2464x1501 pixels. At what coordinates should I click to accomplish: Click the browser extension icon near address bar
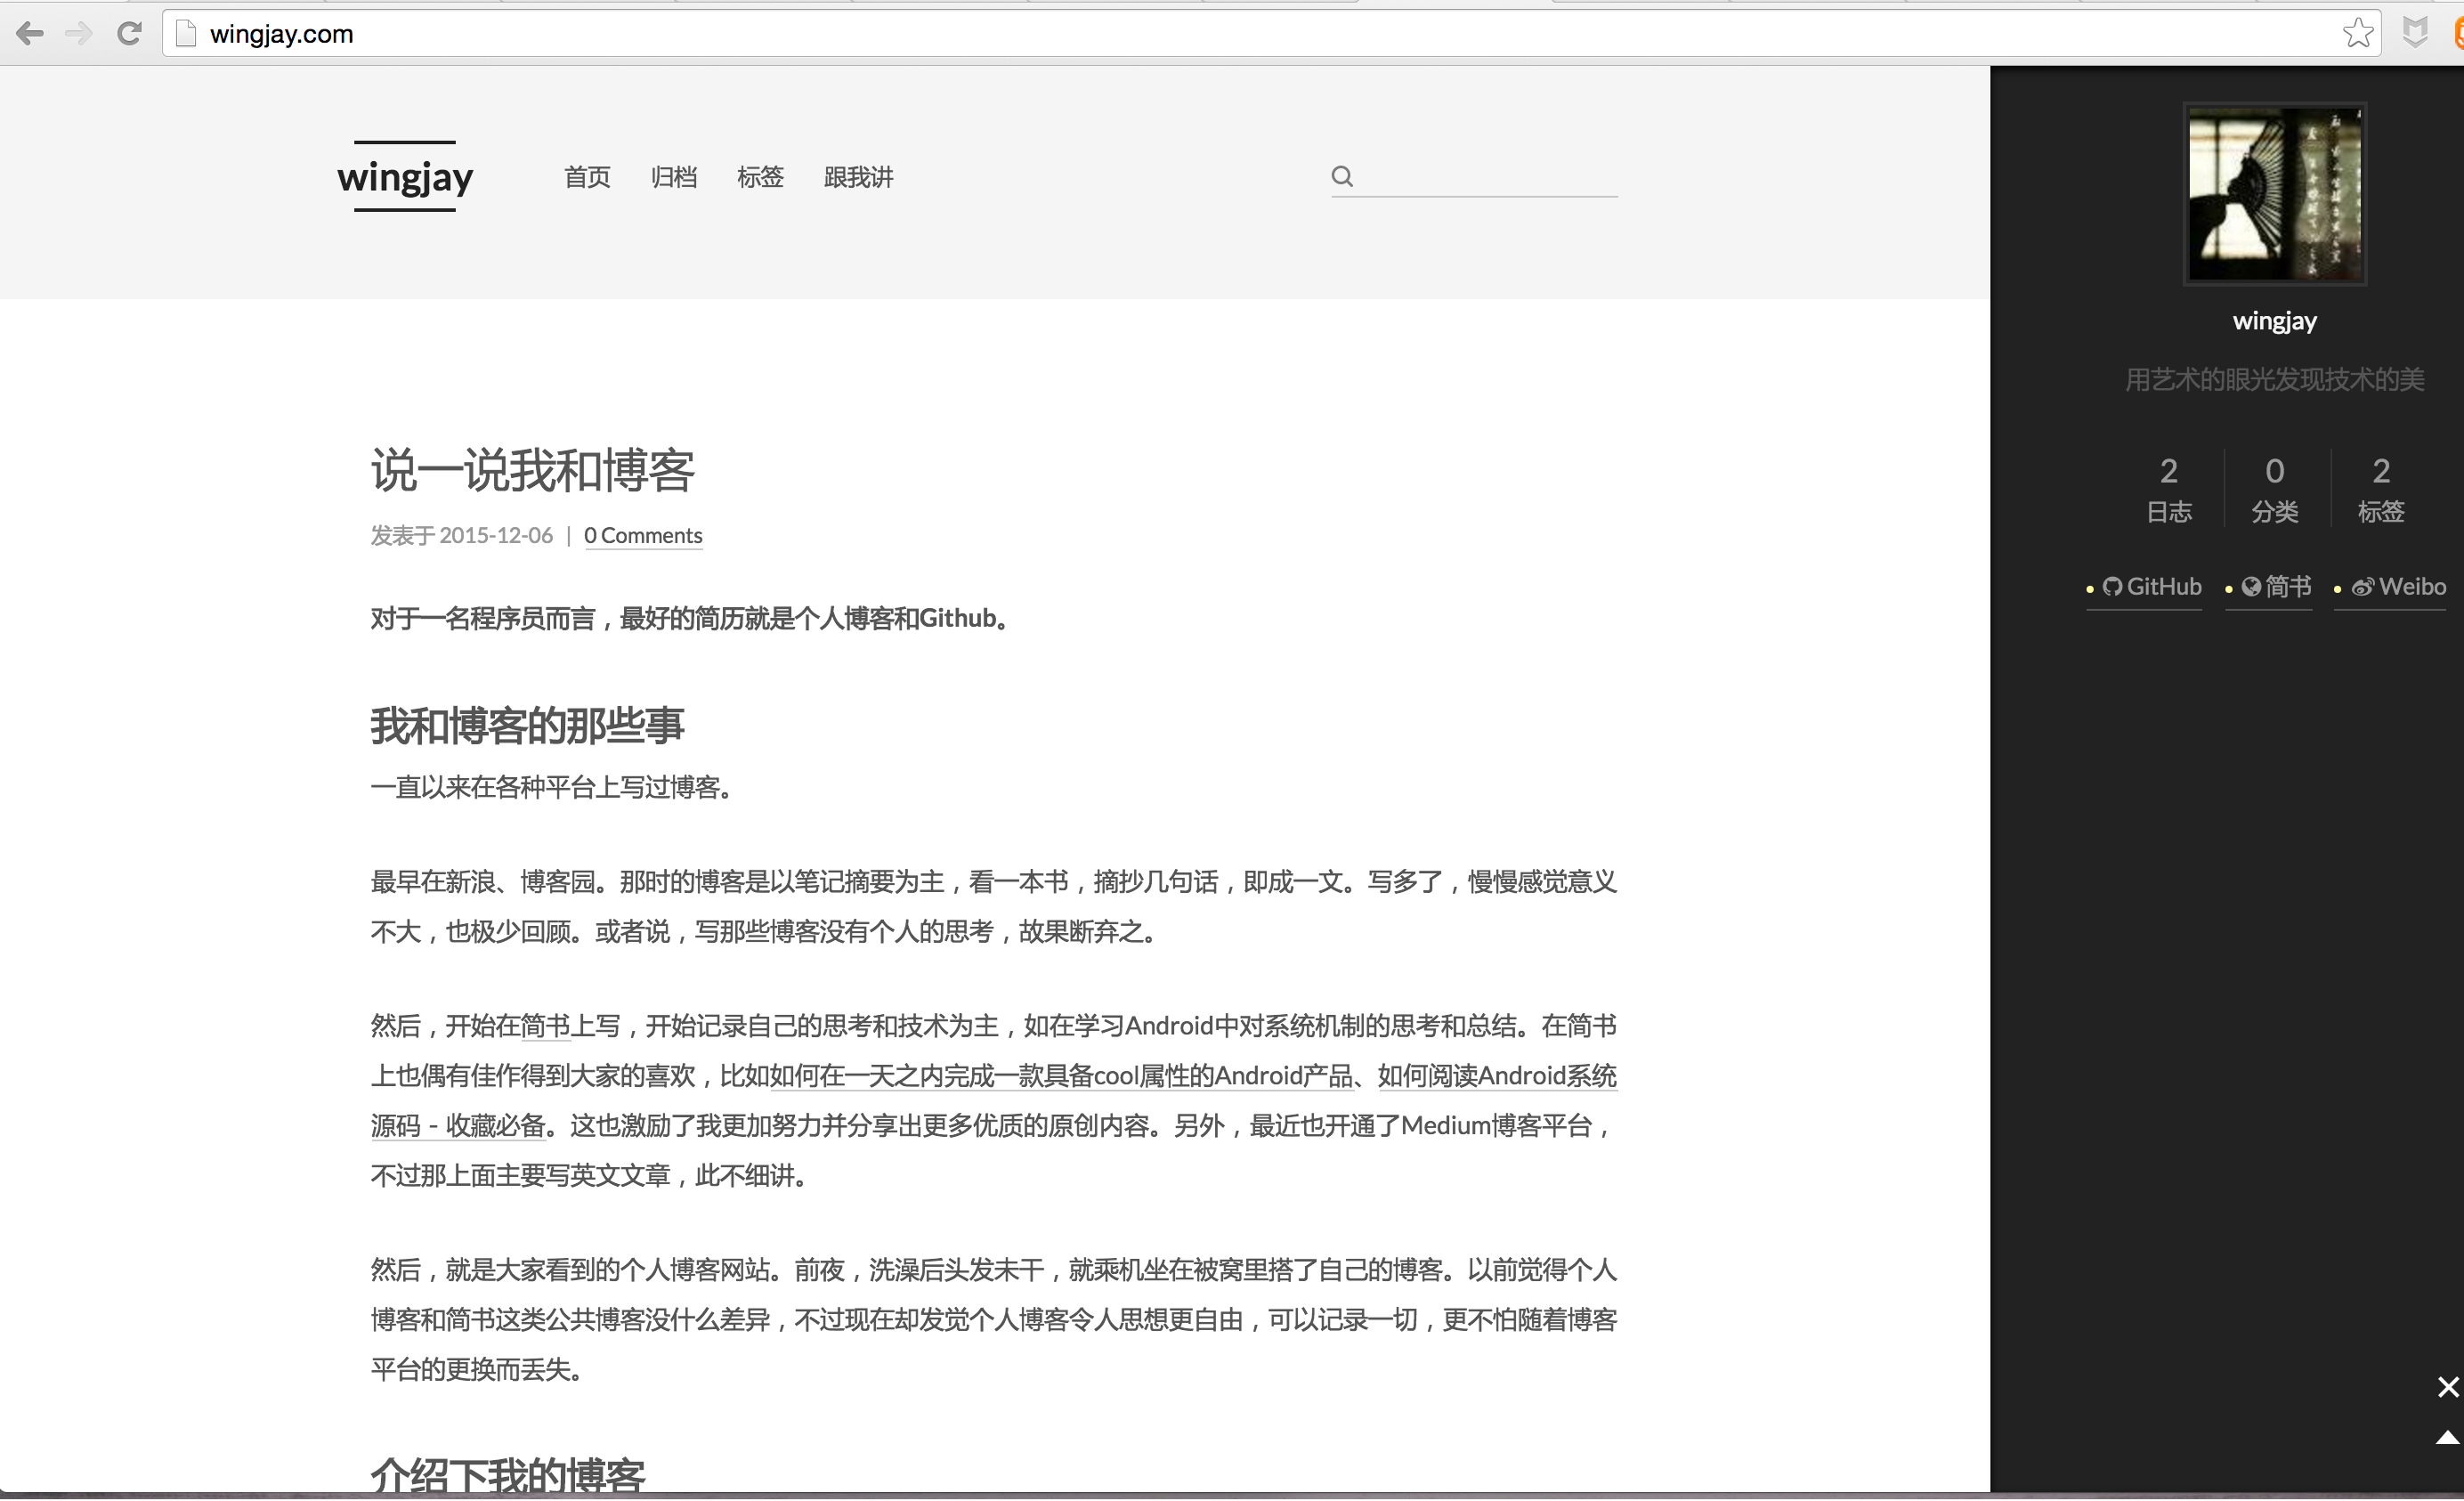point(2416,33)
